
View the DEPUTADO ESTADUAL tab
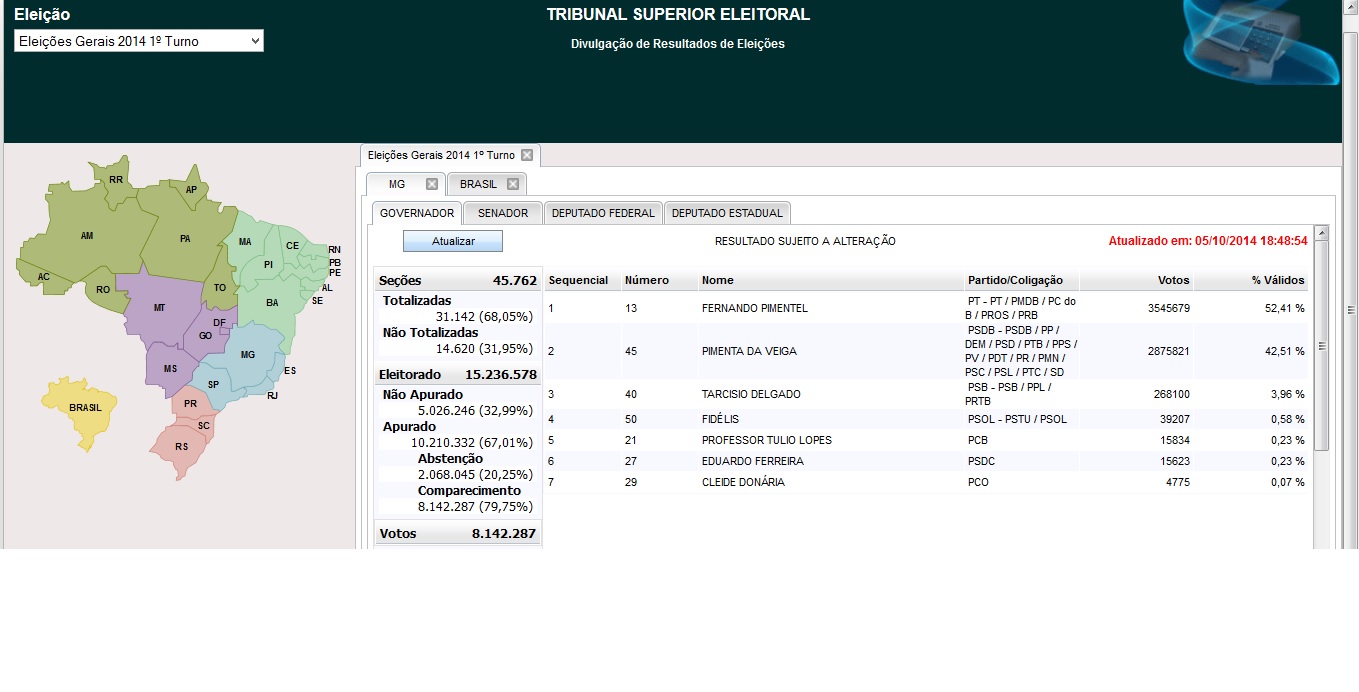point(728,213)
